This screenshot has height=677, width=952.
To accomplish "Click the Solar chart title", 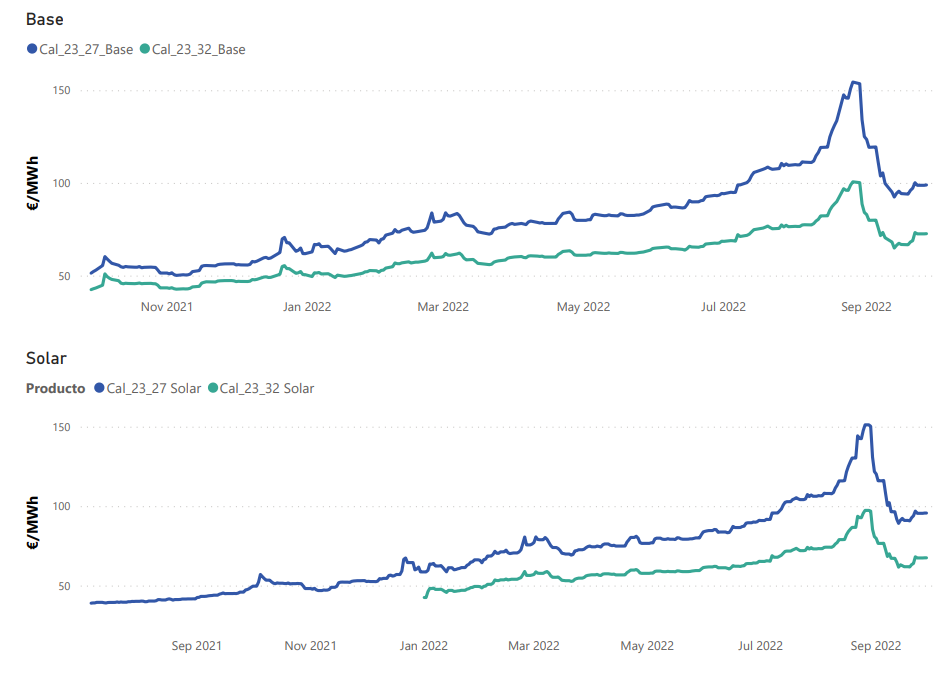I will 46,358.
